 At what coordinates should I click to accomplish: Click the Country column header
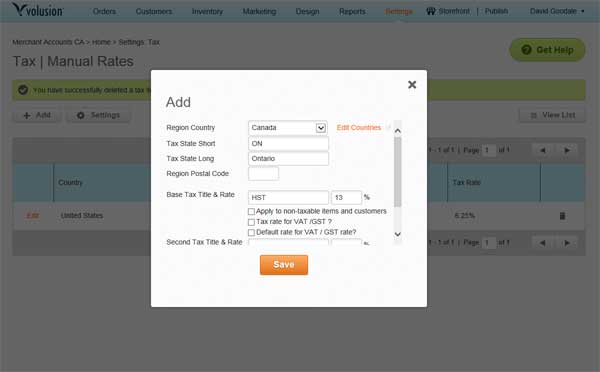70,183
